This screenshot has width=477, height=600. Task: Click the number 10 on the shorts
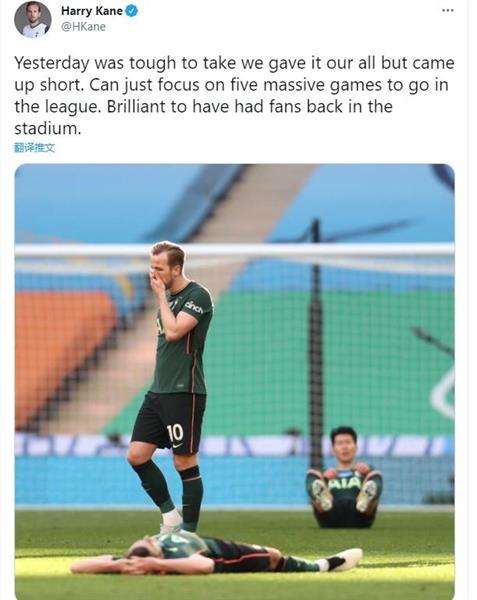175,433
